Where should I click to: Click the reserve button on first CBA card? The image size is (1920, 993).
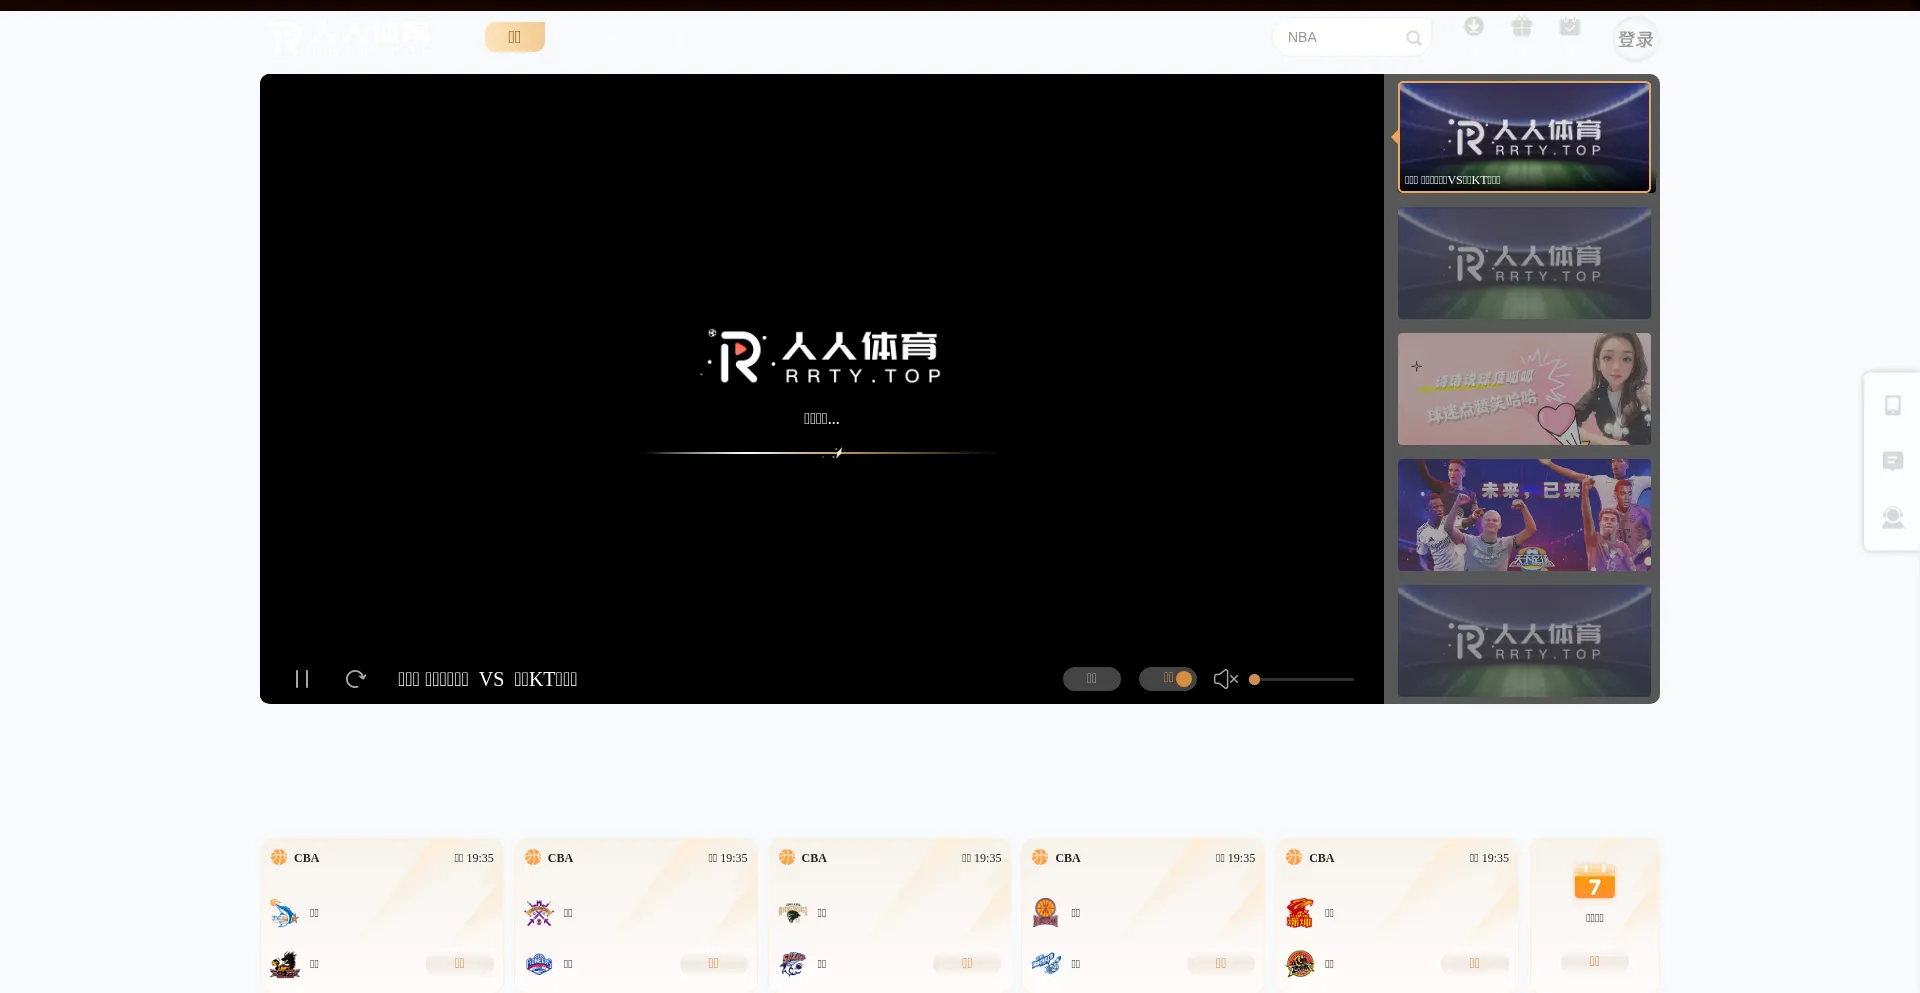(x=459, y=963)
